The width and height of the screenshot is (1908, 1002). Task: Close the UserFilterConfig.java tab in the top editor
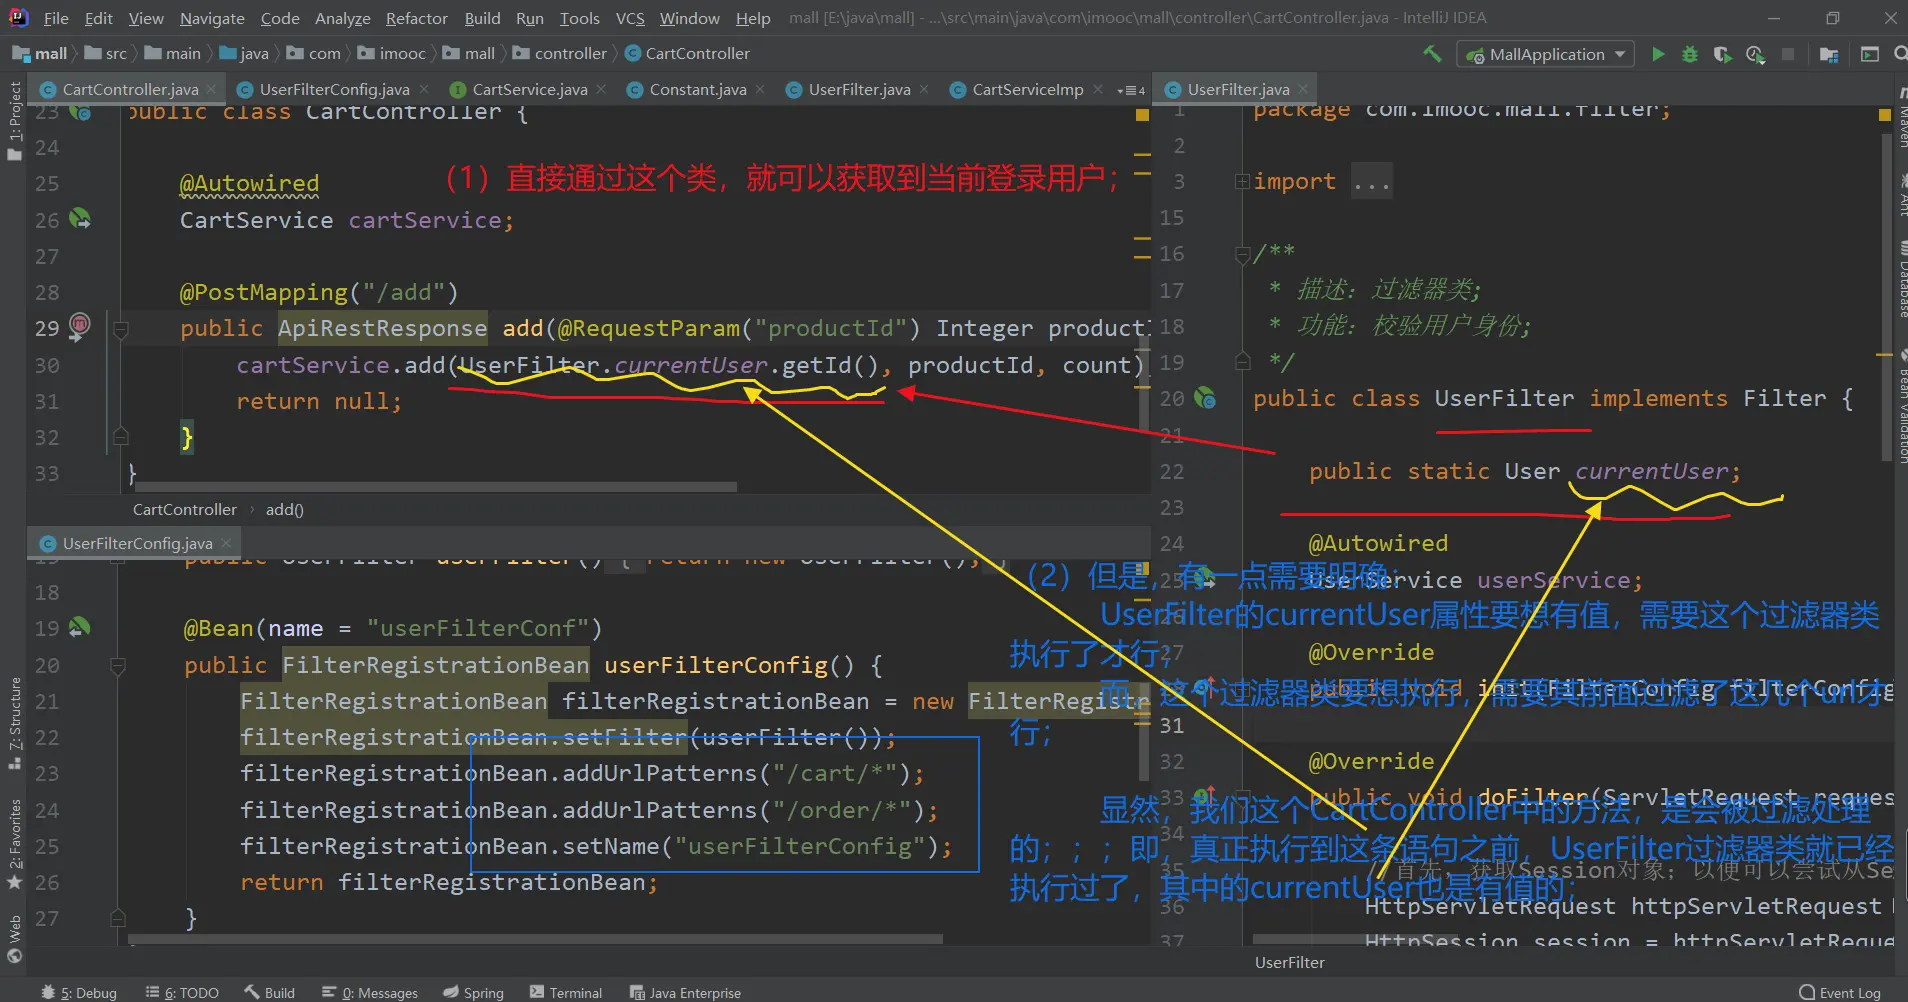pyautogui.click(x=425, y=90)
